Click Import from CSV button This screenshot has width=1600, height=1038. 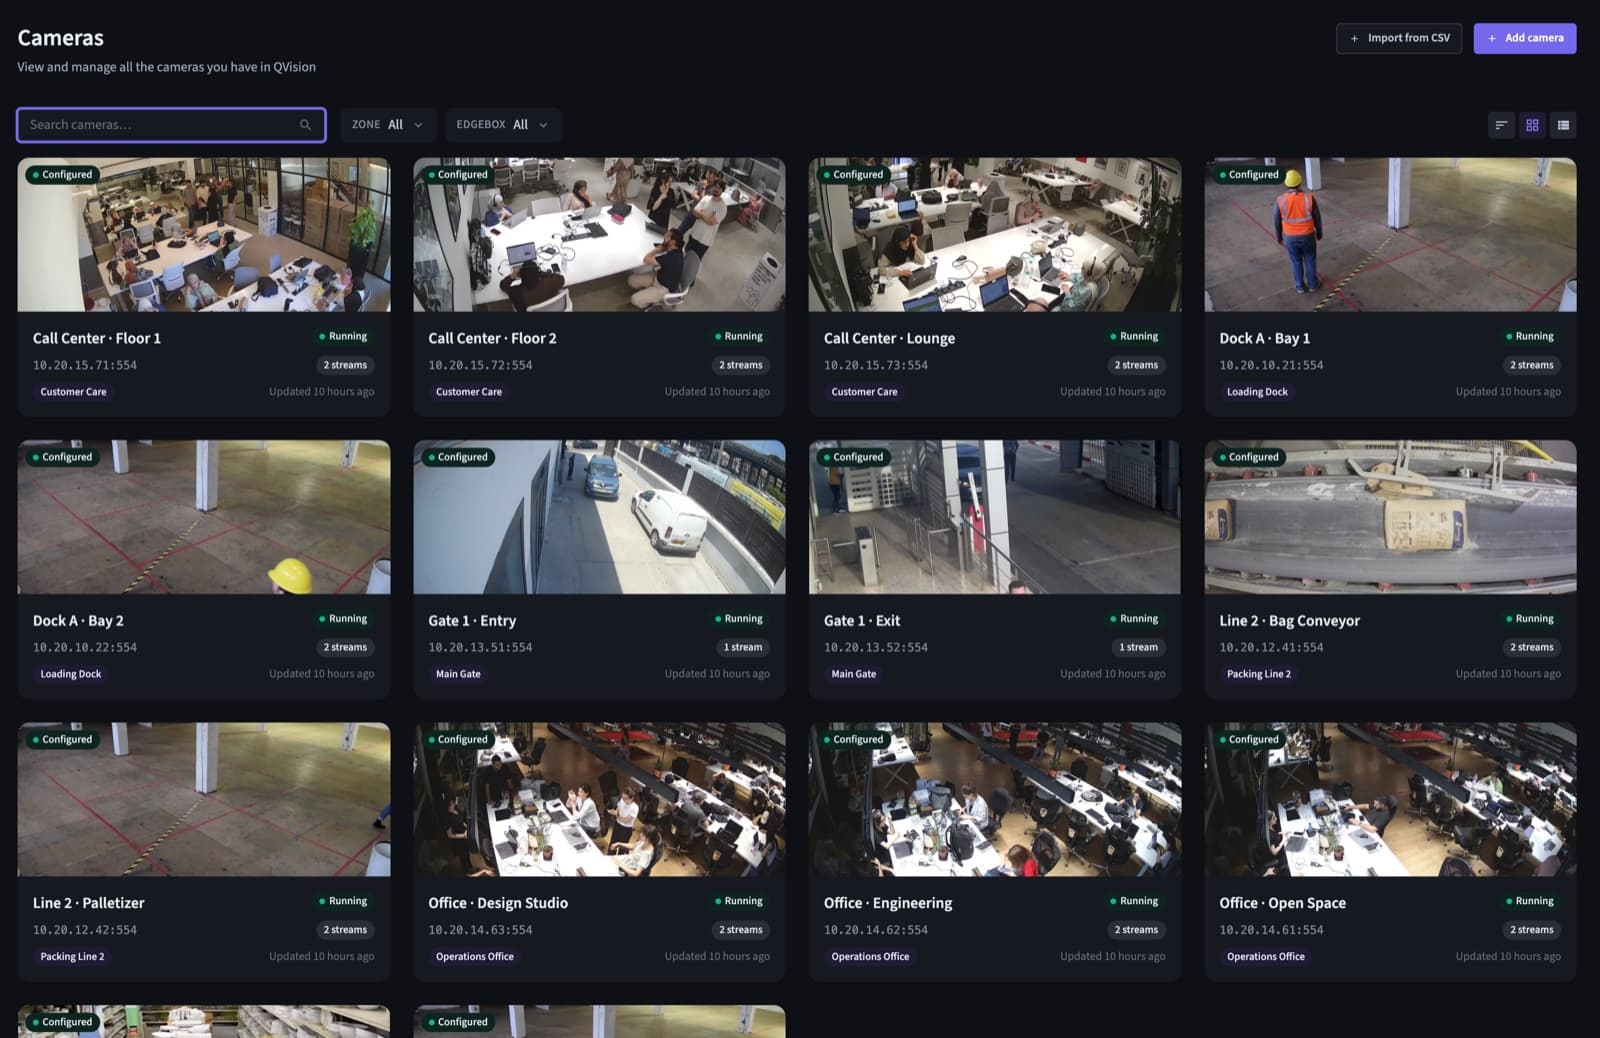pyautogui.click(x=1399, y=38)
